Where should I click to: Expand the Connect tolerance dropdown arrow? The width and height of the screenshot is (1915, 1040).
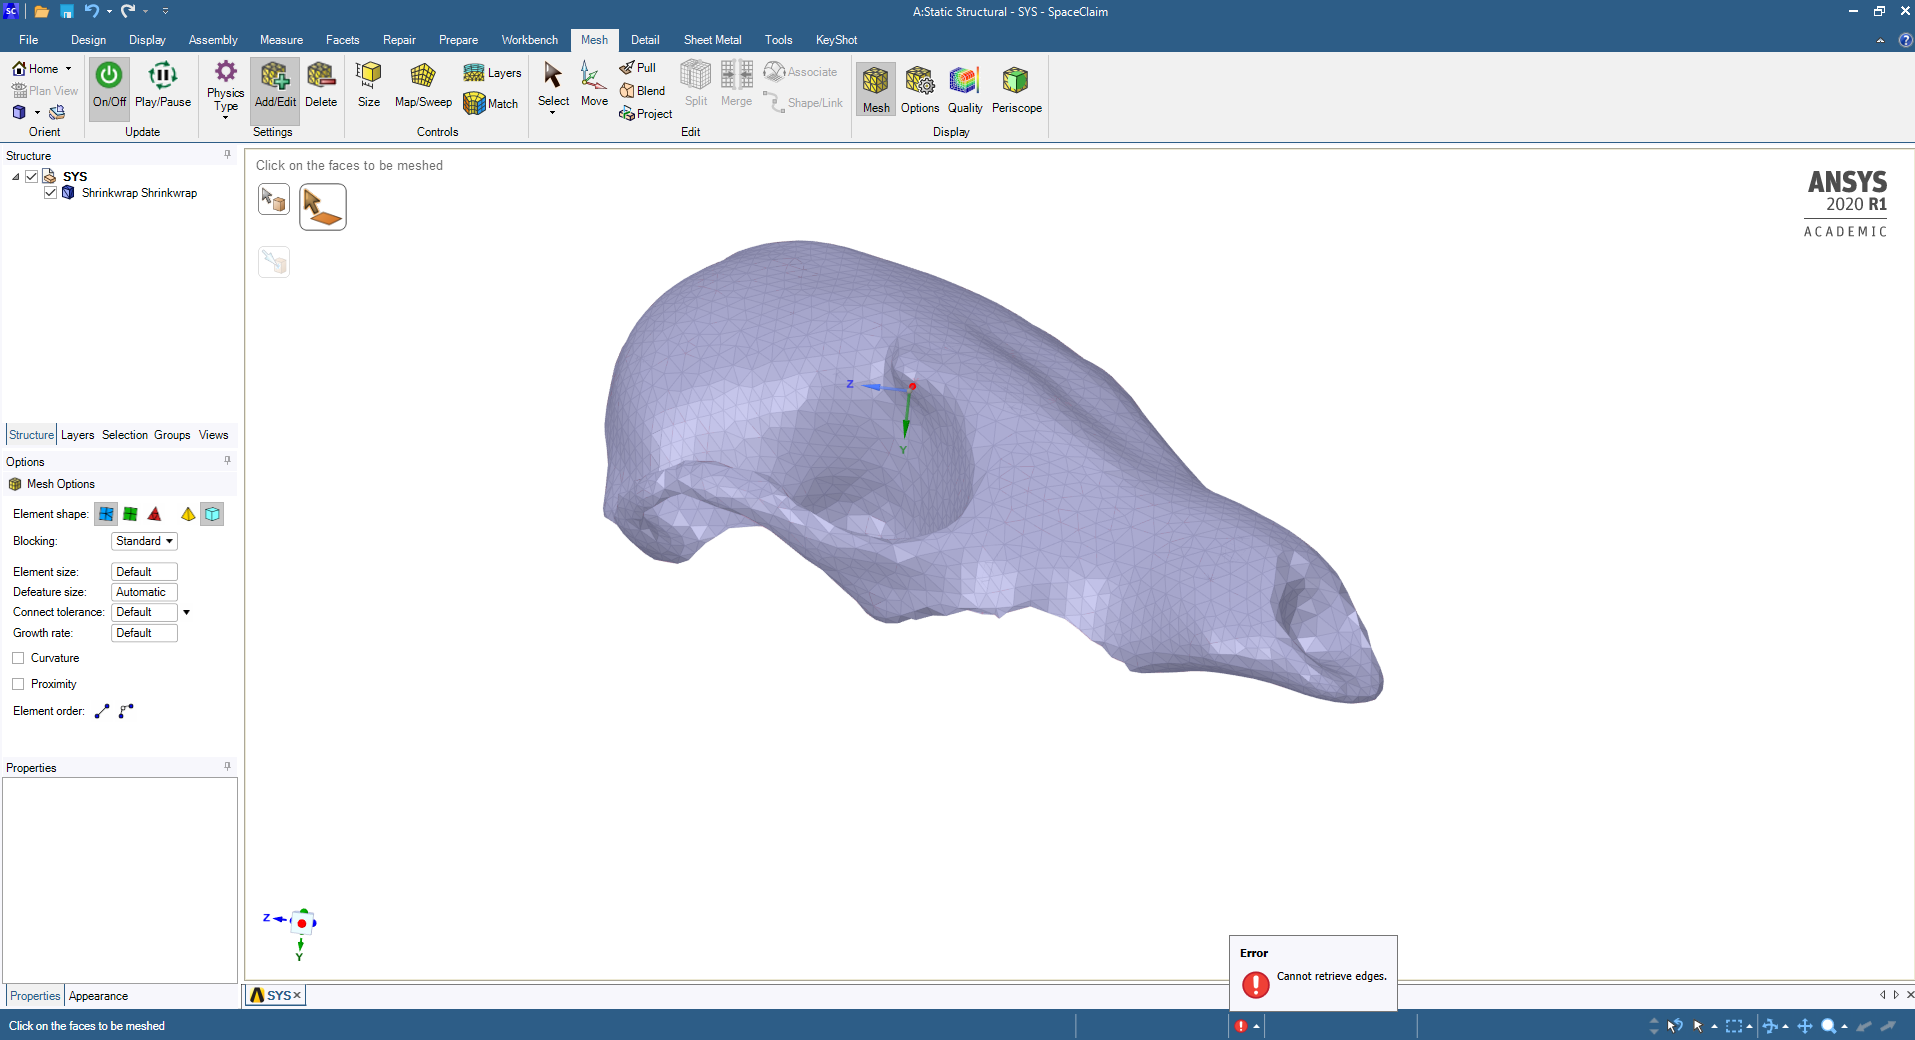pos(187,612)
